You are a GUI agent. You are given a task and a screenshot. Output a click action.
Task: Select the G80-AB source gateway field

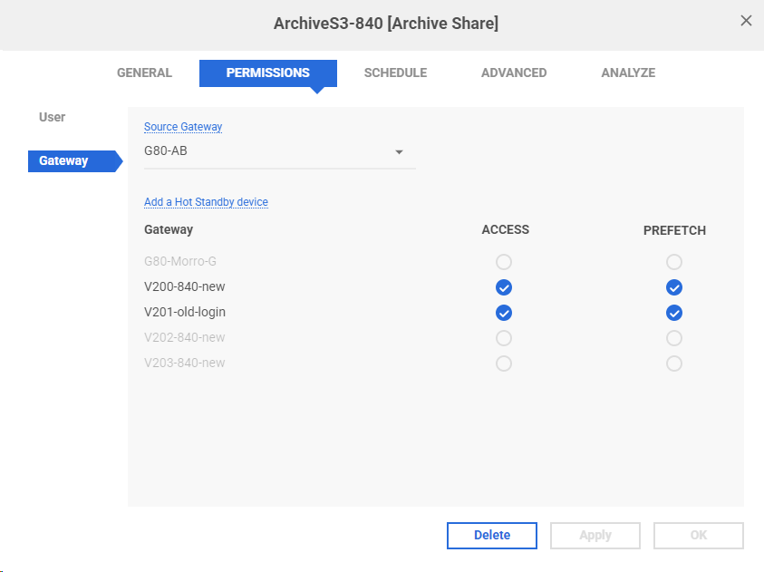click(280, 152)
